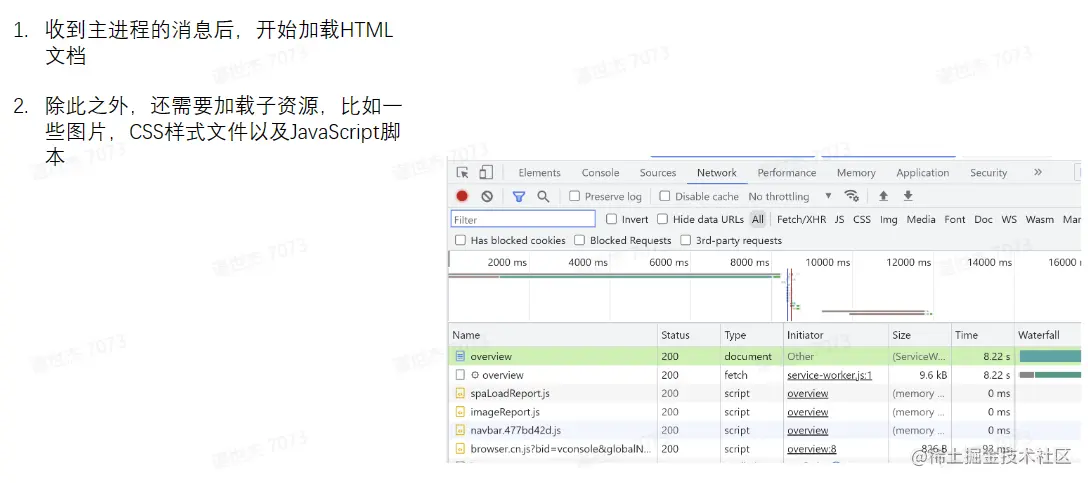Switch to the Memory tab

[x=856, y=173]
